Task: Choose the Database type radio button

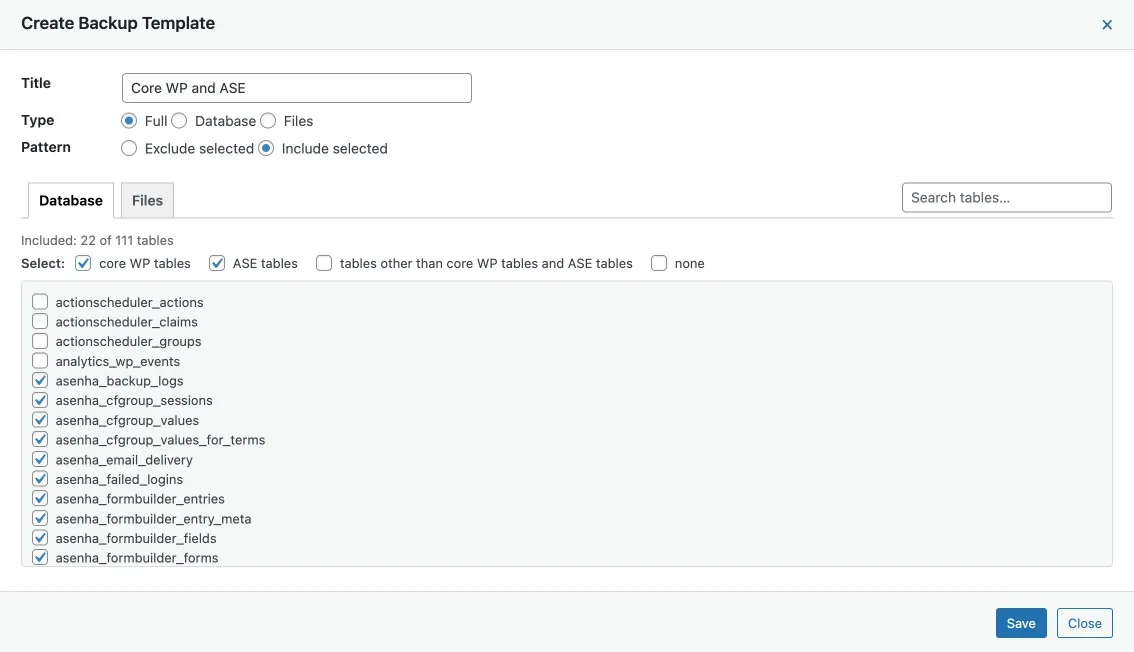Action: pos(179,121)
